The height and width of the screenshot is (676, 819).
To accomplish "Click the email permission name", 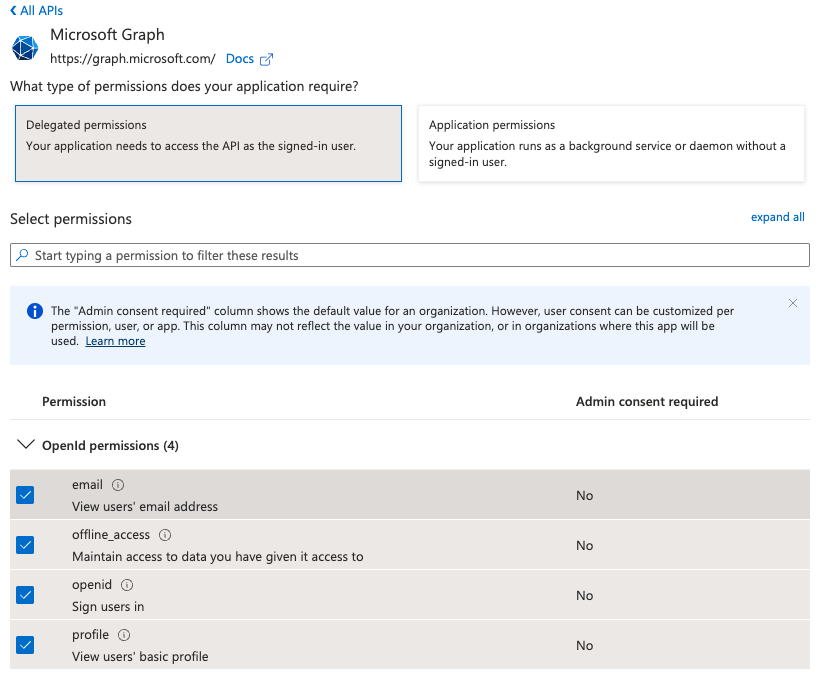I will click(87, 485).
